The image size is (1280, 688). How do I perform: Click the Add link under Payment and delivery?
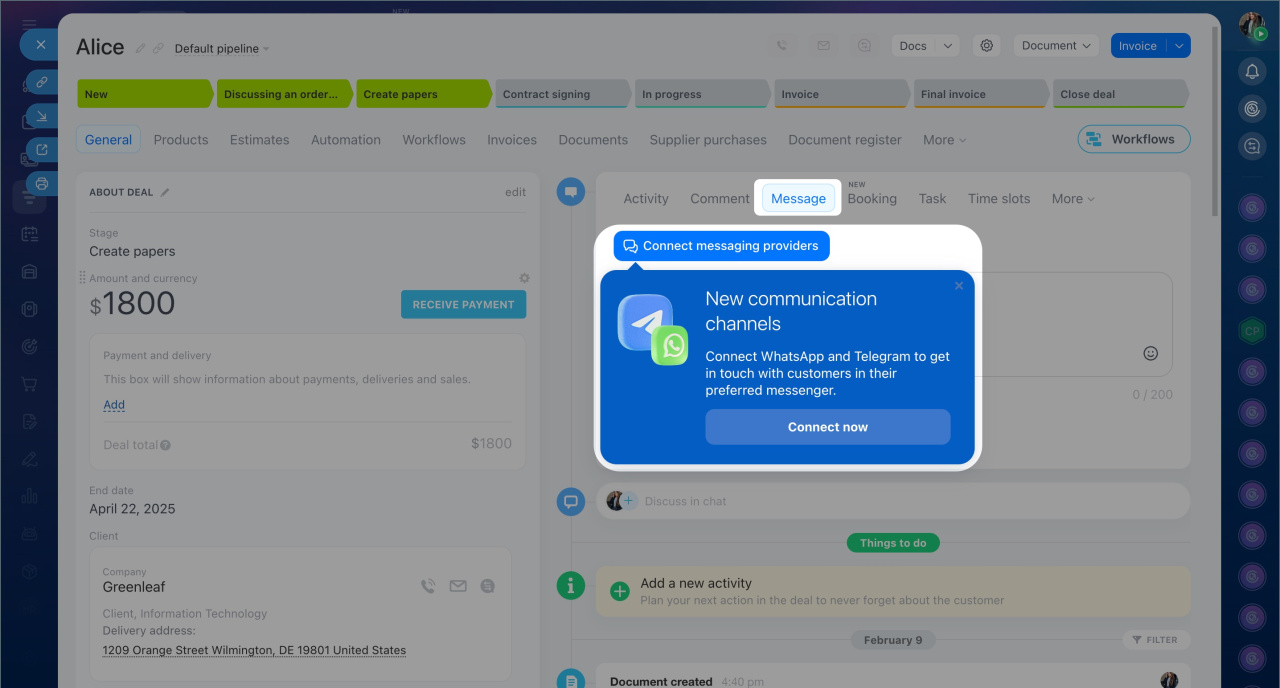pos(114,405)
